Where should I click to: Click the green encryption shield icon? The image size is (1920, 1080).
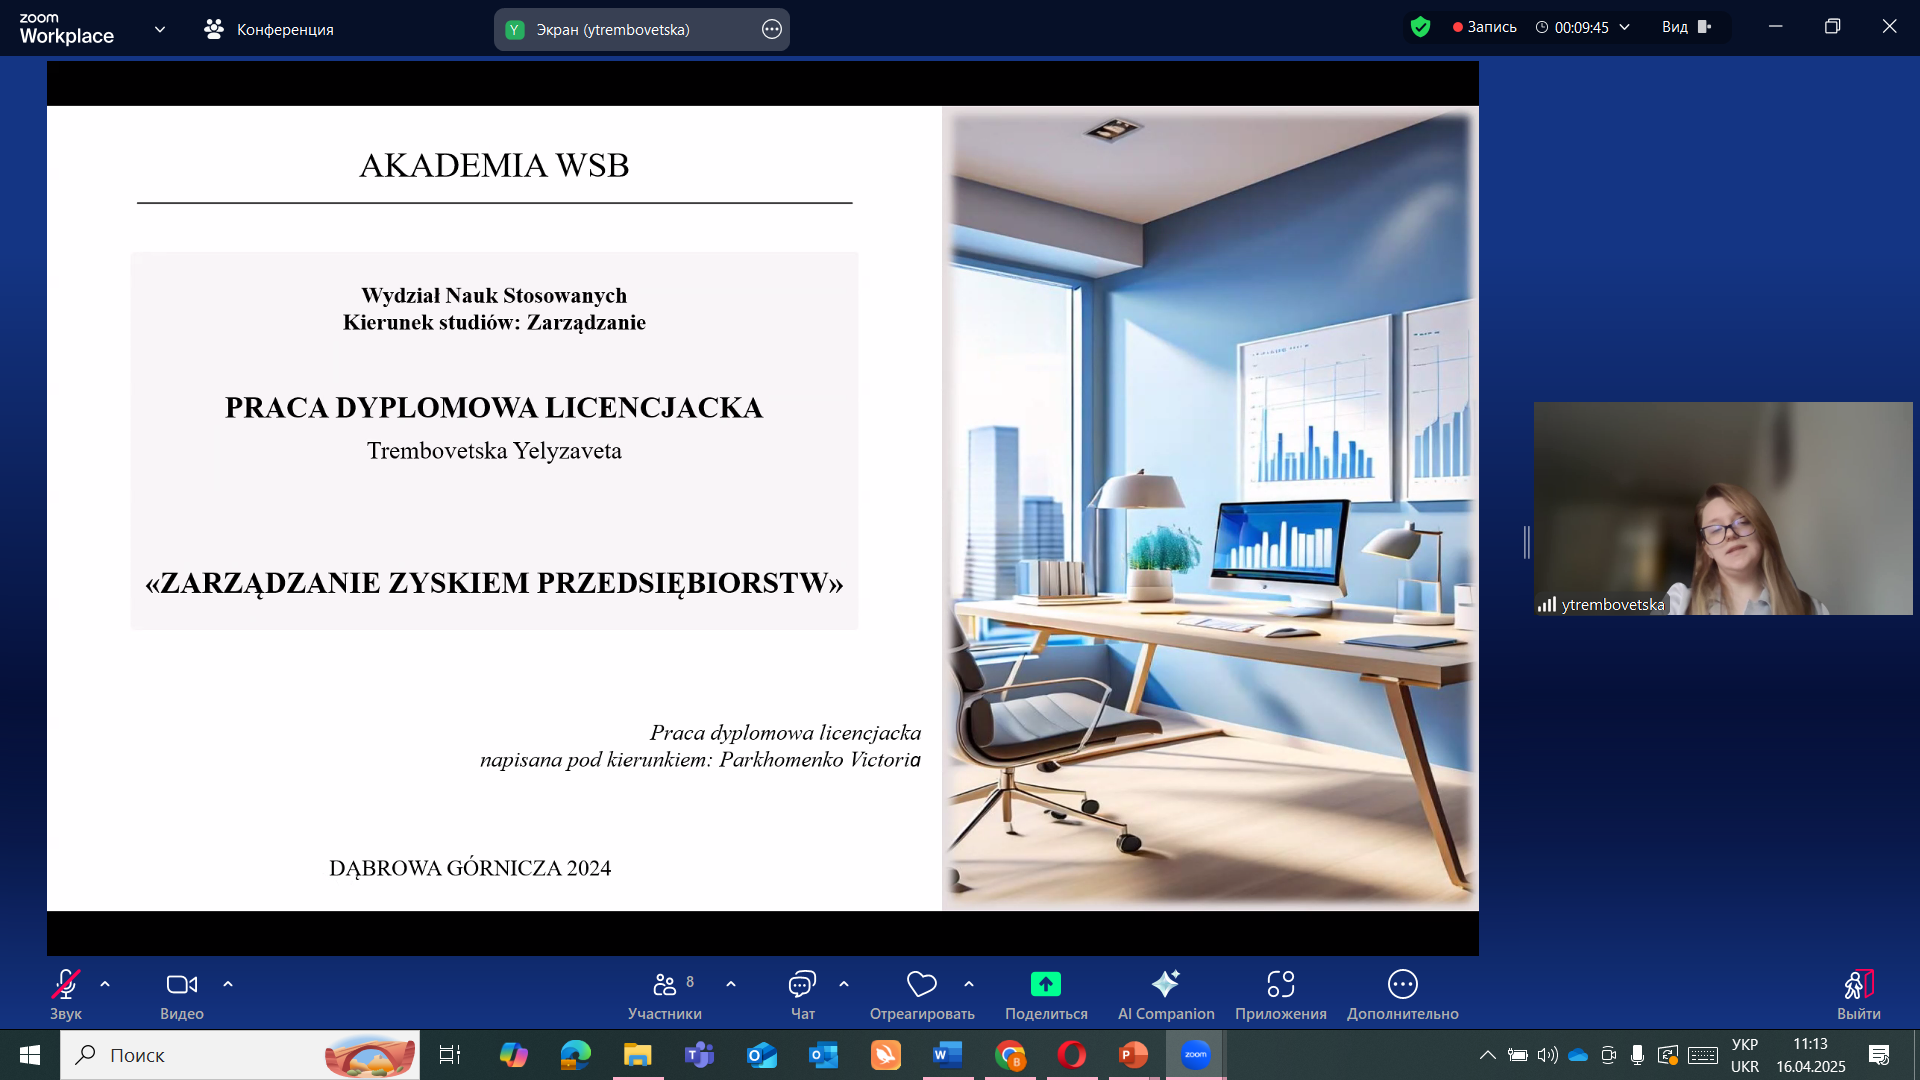point(1420,27)
